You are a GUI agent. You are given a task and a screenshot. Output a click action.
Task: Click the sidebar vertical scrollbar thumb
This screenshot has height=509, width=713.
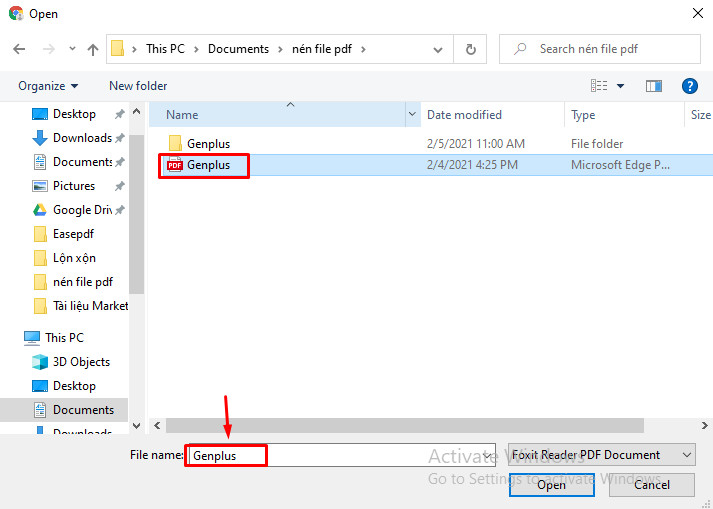click(x=136, y=214)
